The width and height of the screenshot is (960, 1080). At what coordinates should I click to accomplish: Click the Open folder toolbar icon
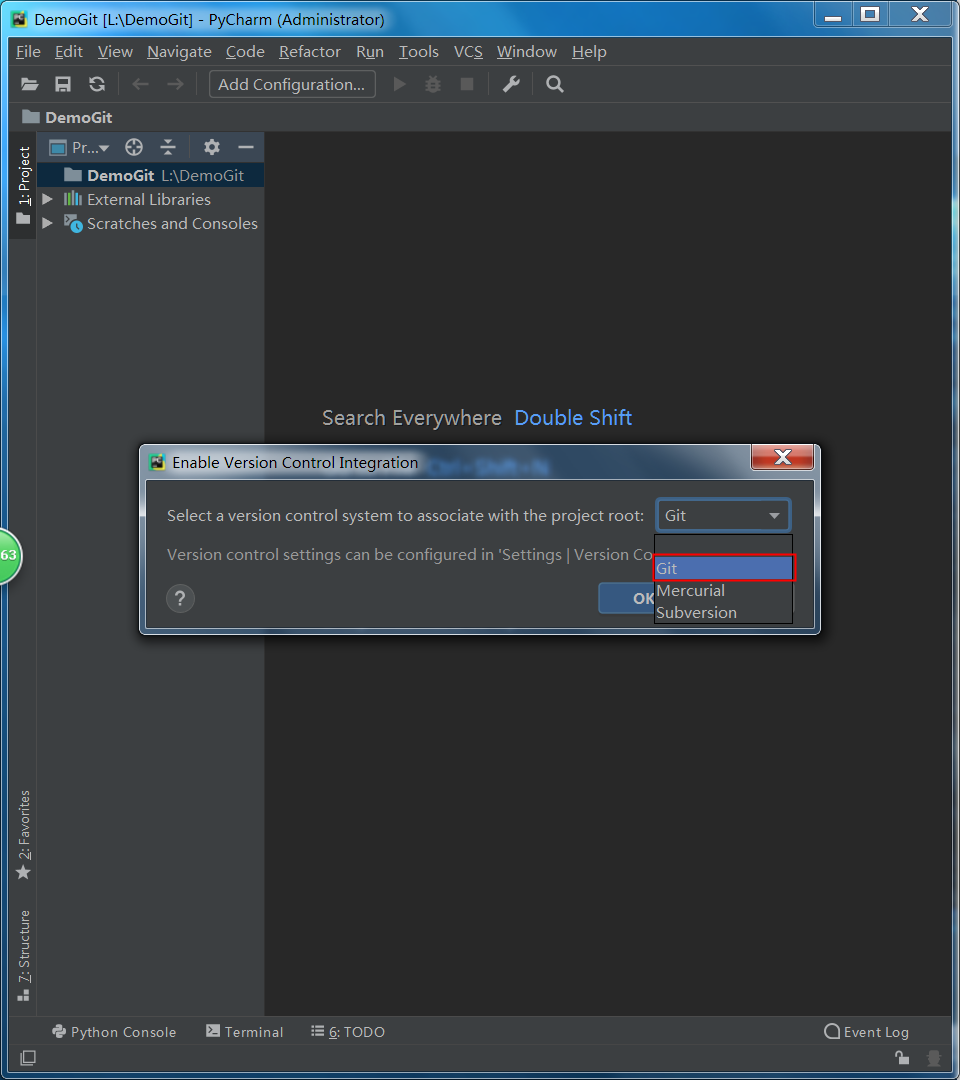(x=29, y=84)
